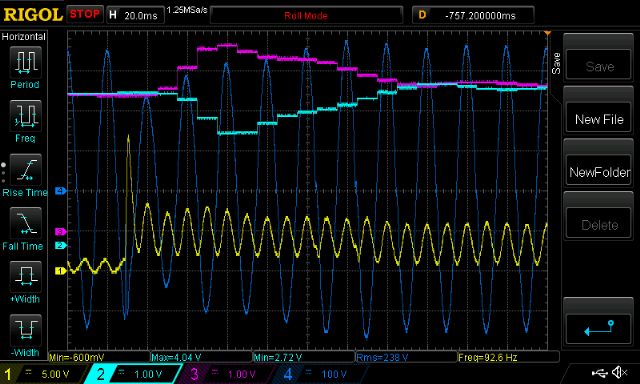Select the Rise Time measurement icon

click(25, 170)
